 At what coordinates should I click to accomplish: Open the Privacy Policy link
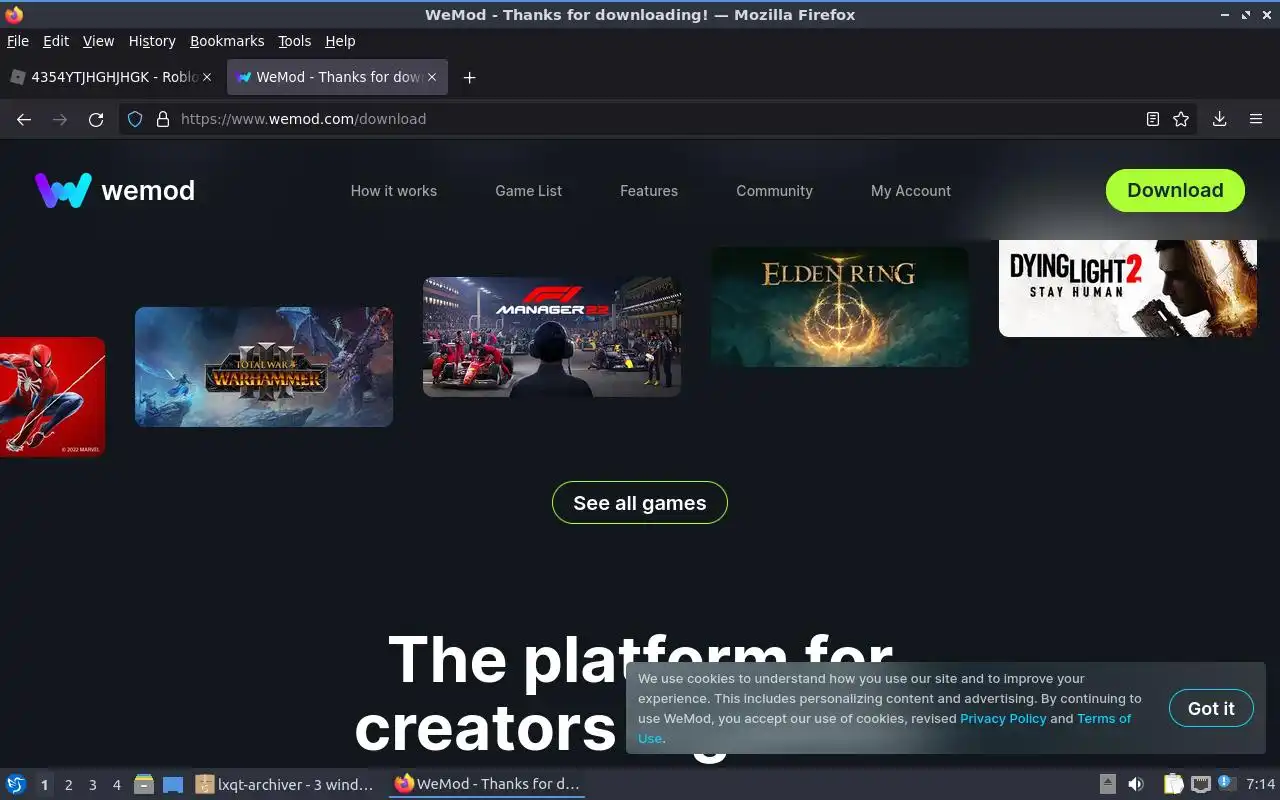(1003, 718)
